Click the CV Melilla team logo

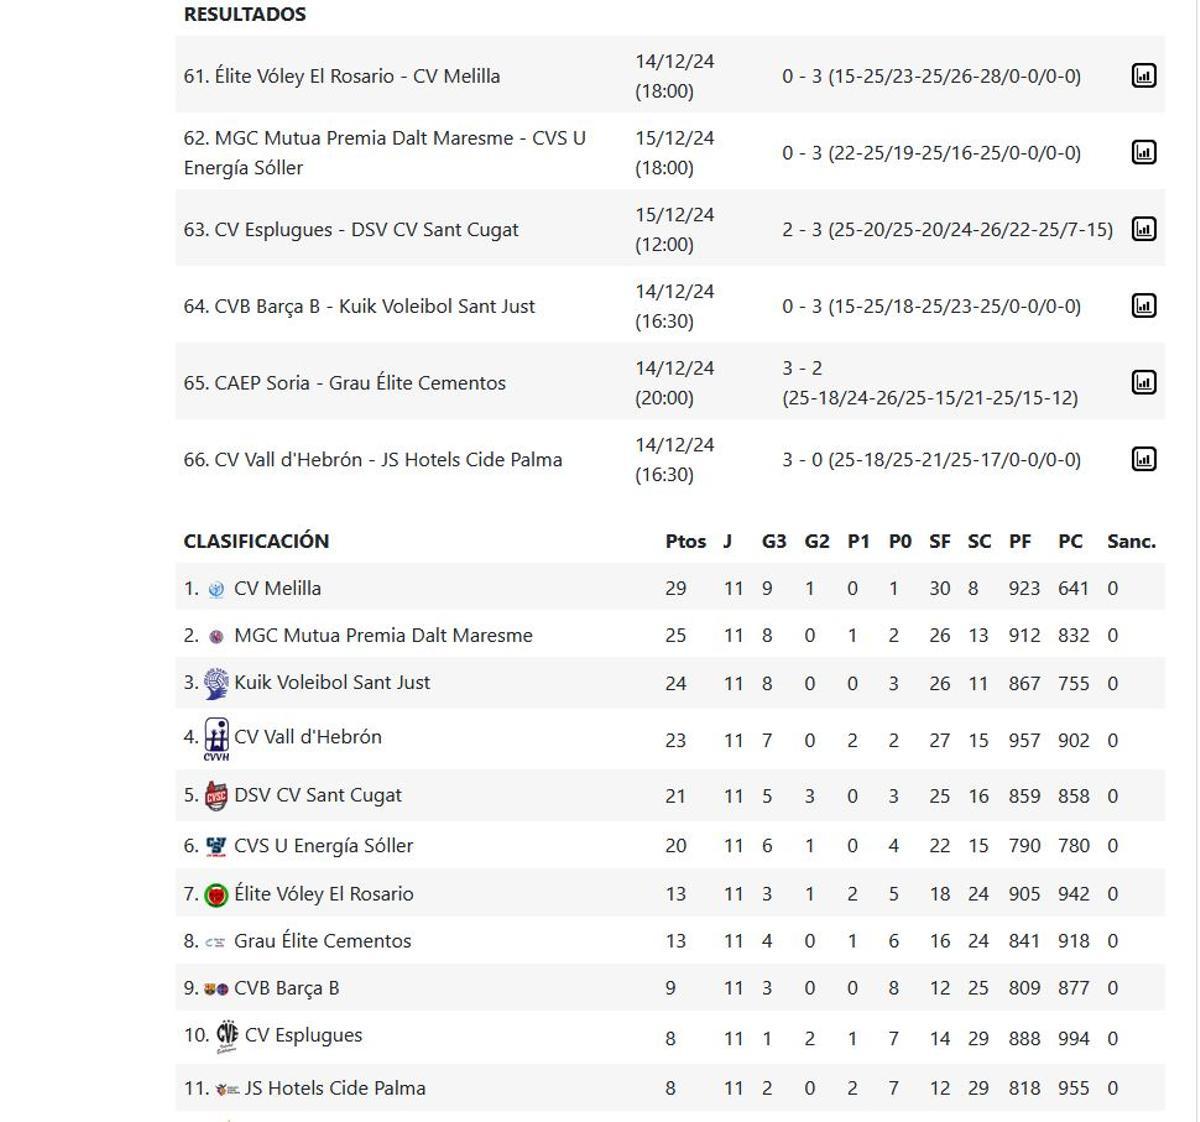point(218,588)
